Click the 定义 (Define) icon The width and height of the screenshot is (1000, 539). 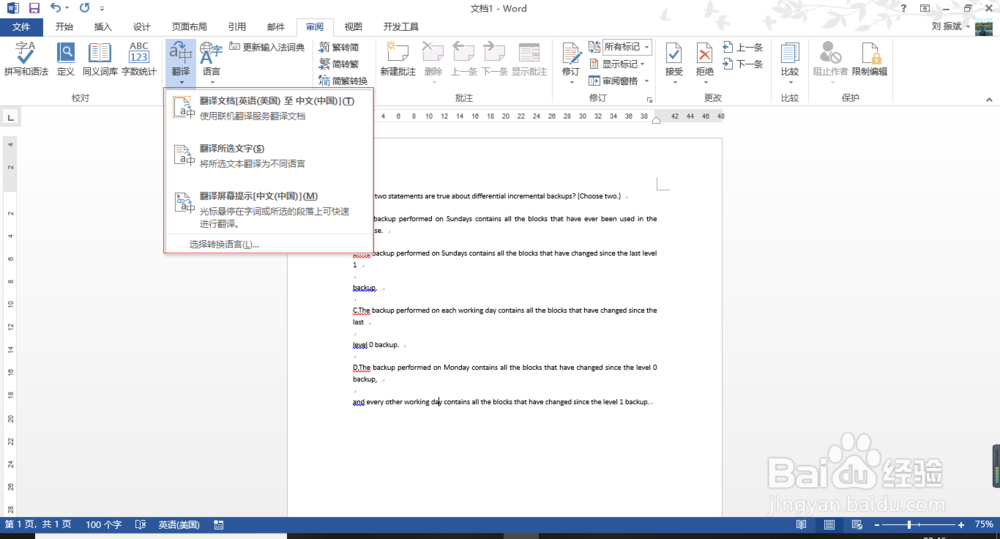coord(66,59)
